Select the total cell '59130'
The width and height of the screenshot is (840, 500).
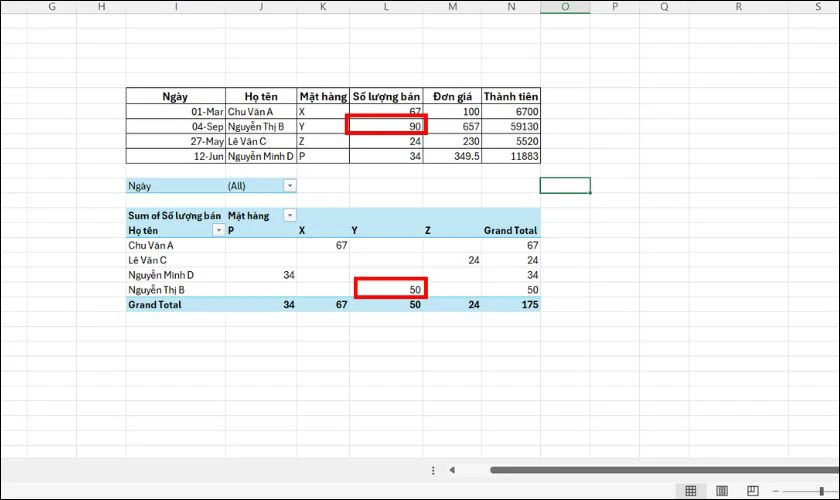coord(511,126)
